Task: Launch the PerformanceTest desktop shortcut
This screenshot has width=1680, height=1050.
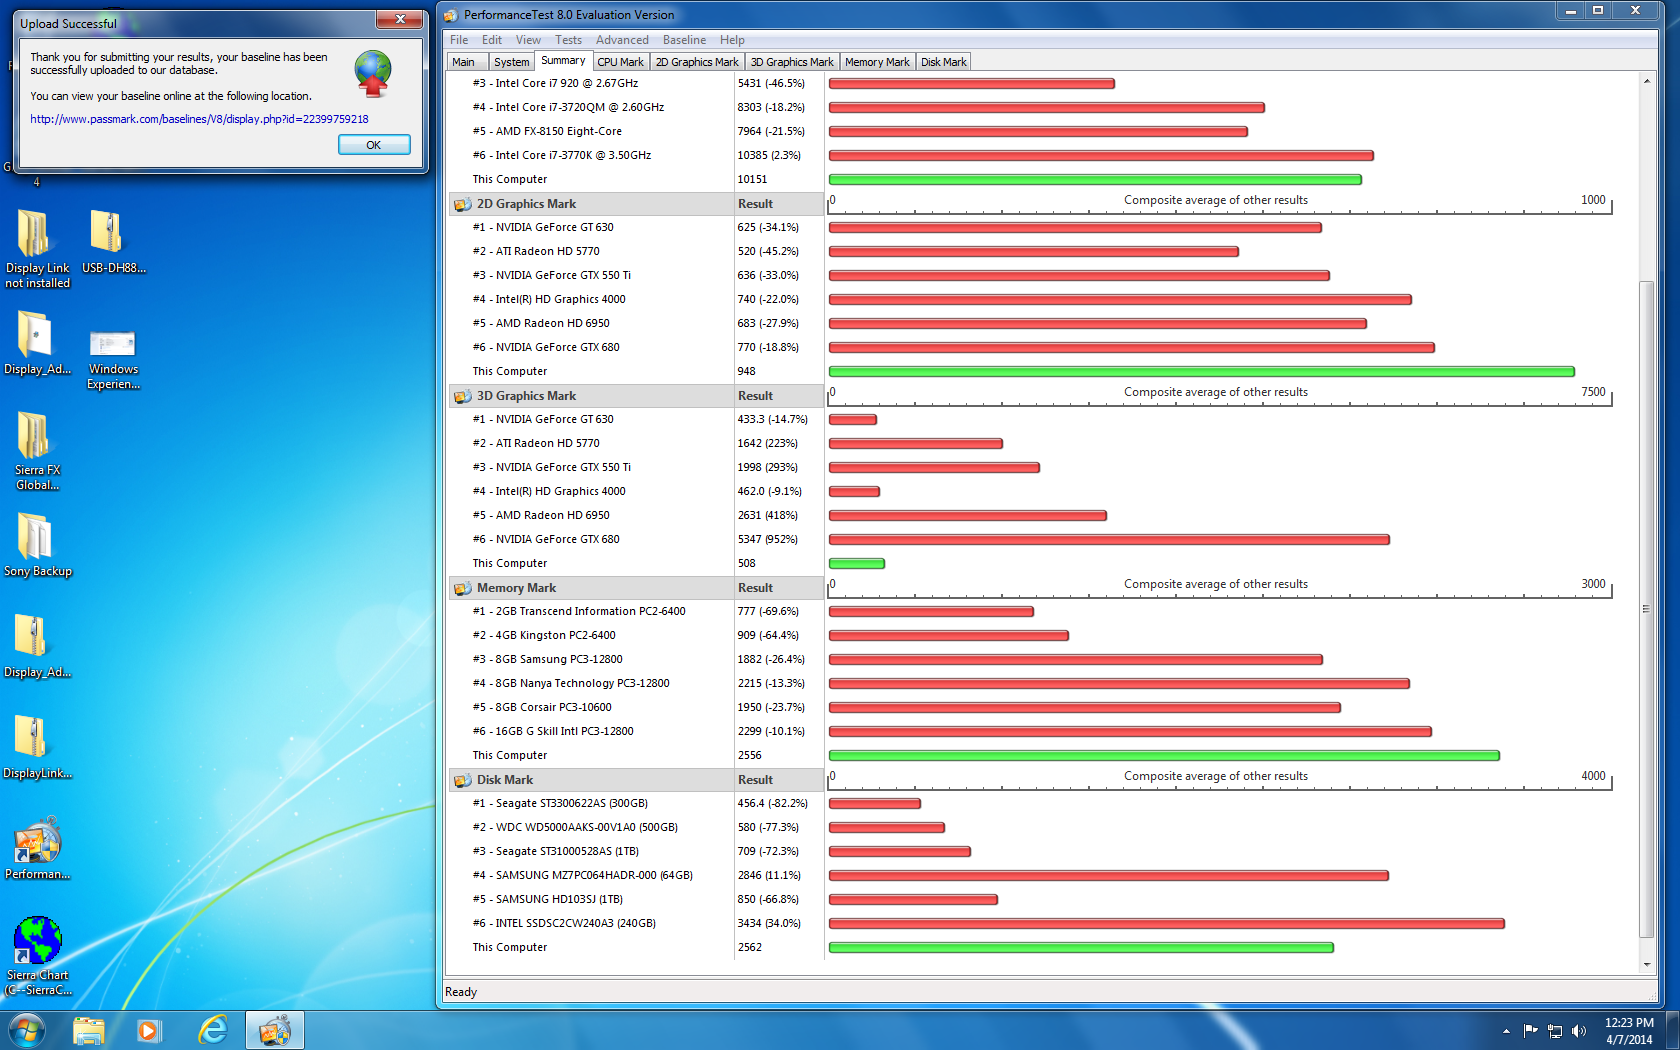Action: (37, 848)
